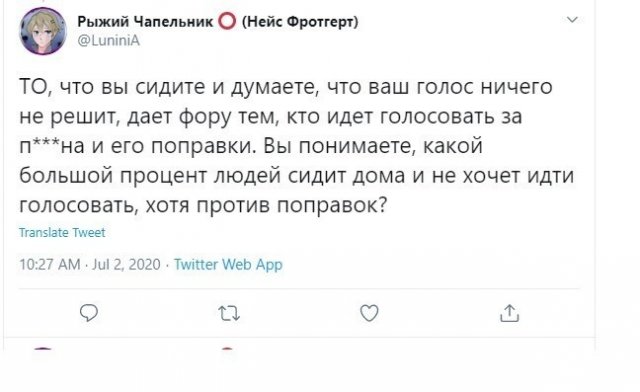
Task: Expand the tweet options chevron
Action: coord(573,20)
